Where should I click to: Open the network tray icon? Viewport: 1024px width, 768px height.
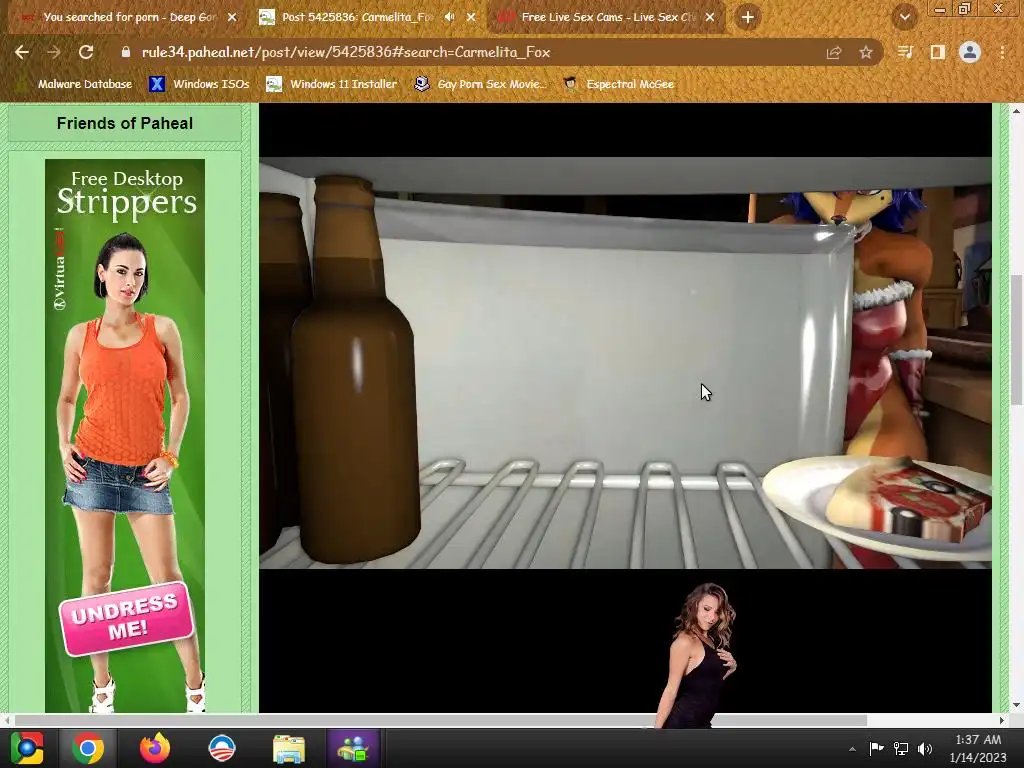[x=901, y=748]
